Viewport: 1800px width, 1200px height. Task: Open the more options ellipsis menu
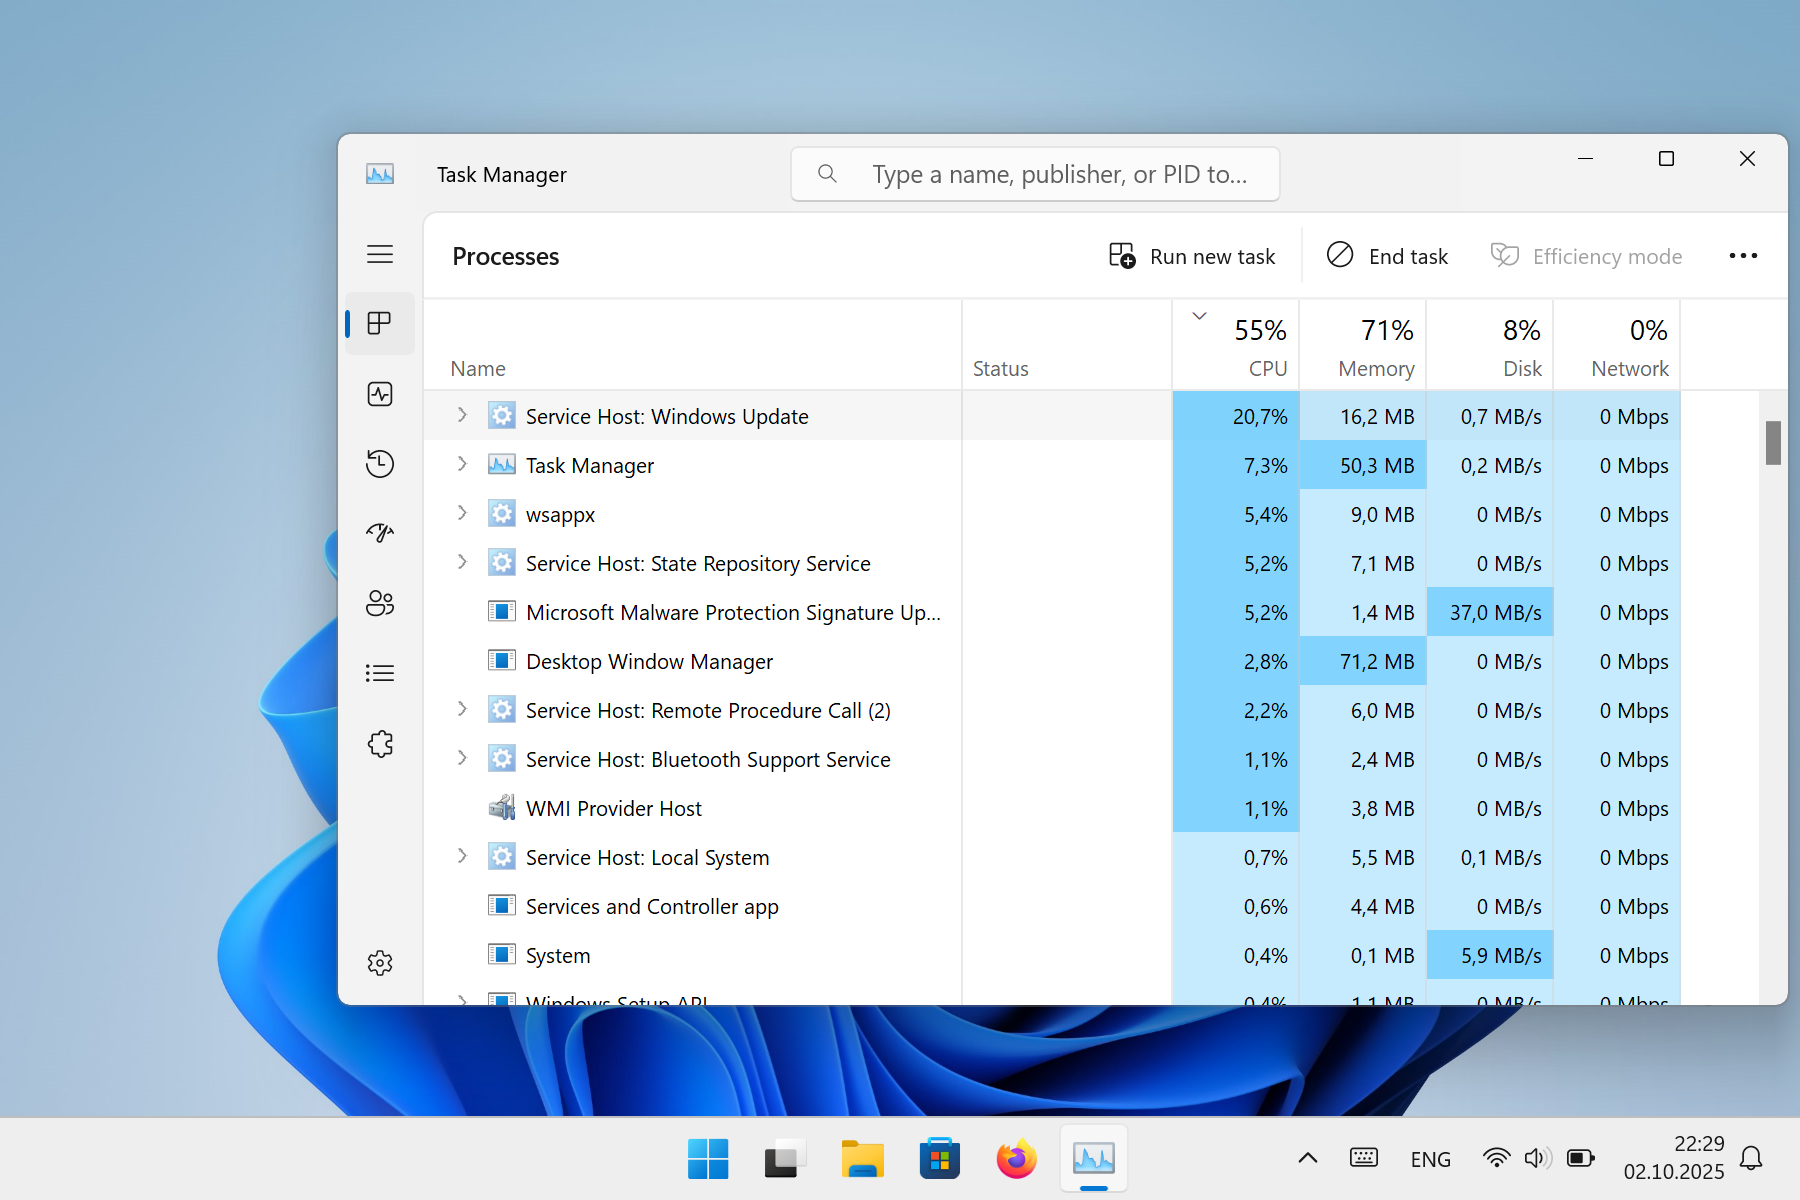[x=1743, y=256]
